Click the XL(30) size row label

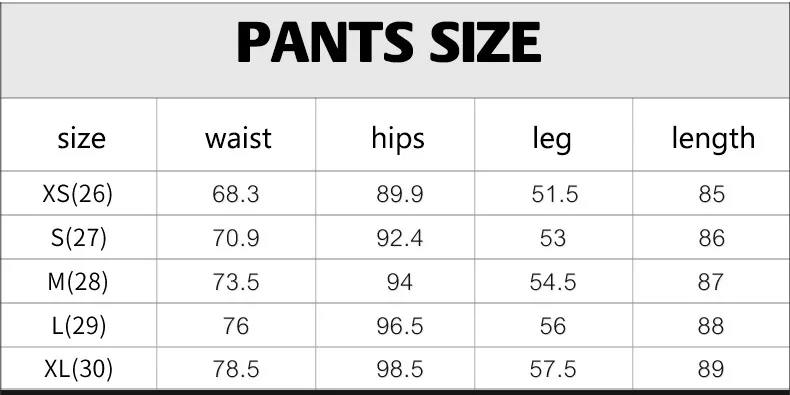pyautogui.click(x=79, y=370)
